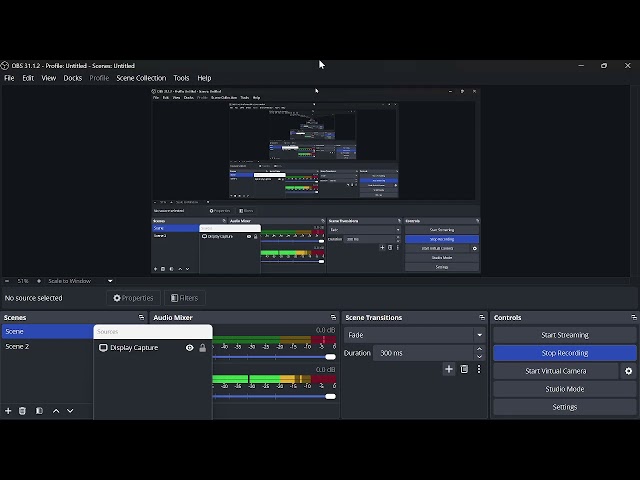Image resolution: width=640 pixels, height=480 pixels.
Task: Open scene filters icon in Scenes toolbar
Action: (x=39, y=411)
